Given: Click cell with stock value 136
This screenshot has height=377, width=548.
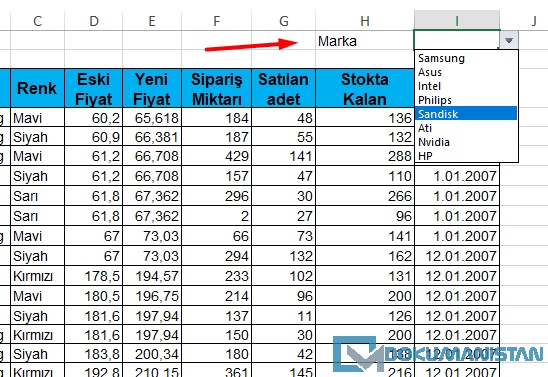Looking at the screenshot, I should coord(365,117).
